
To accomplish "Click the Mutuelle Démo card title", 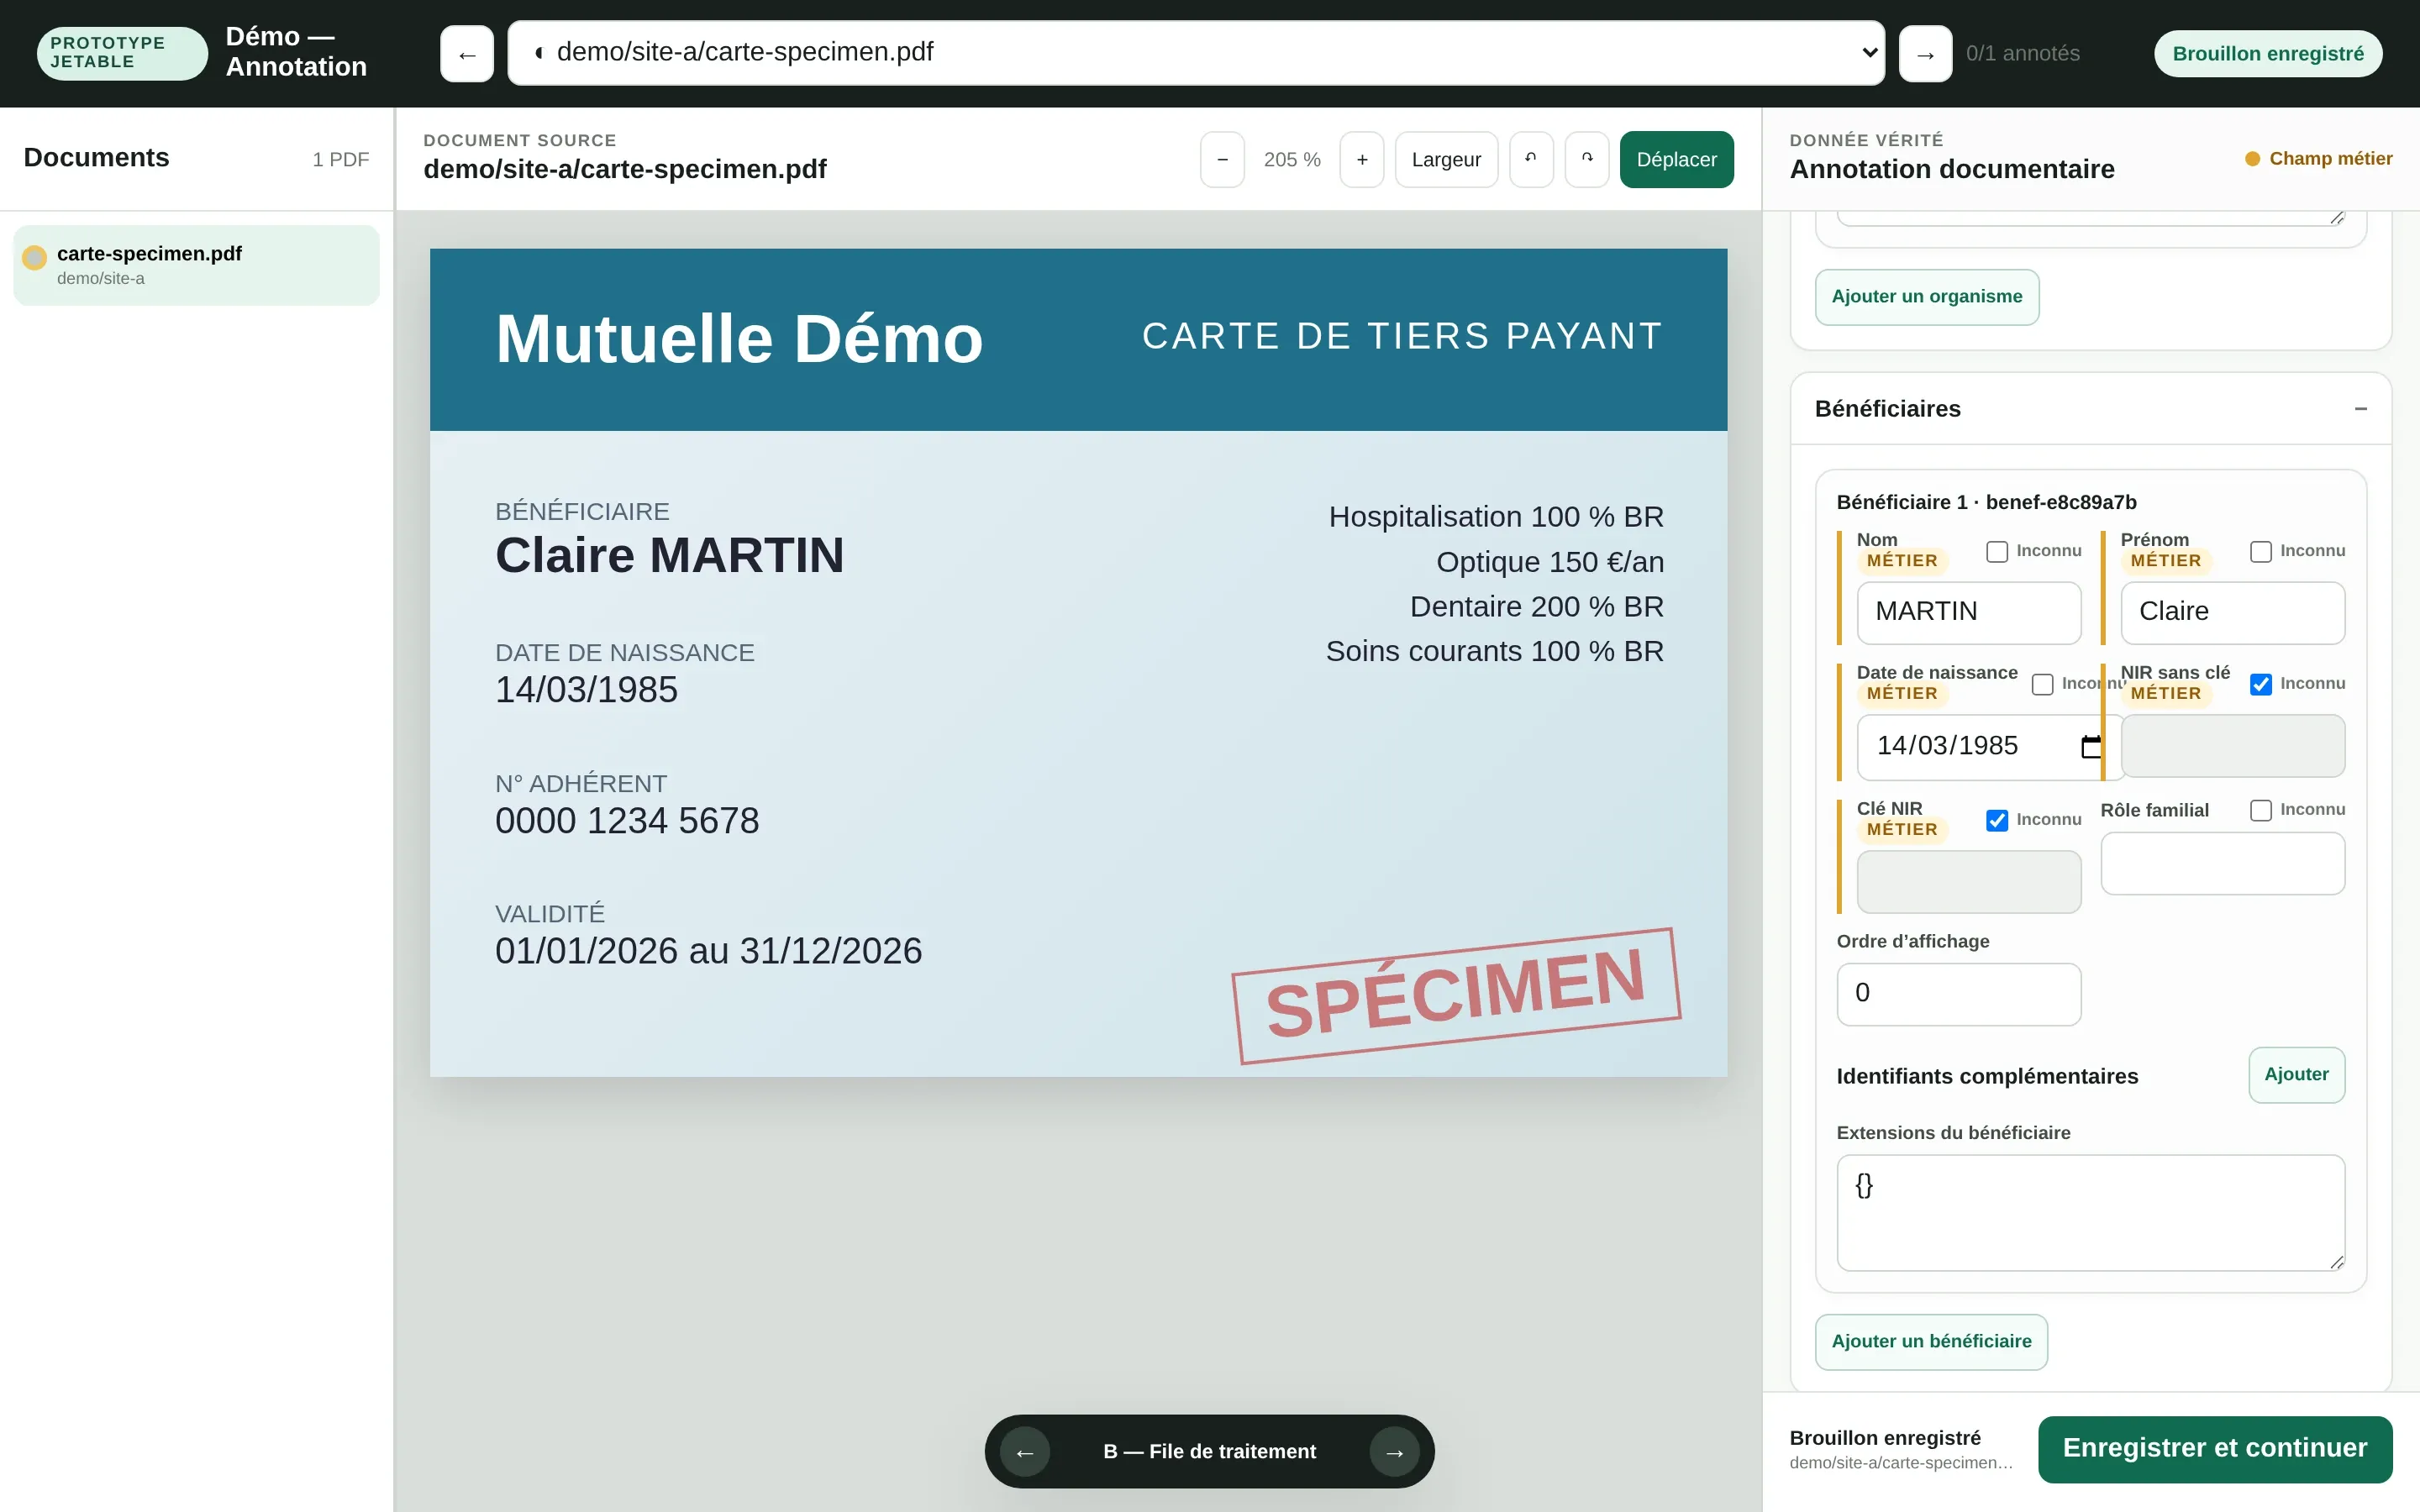I will pos(739,339).
